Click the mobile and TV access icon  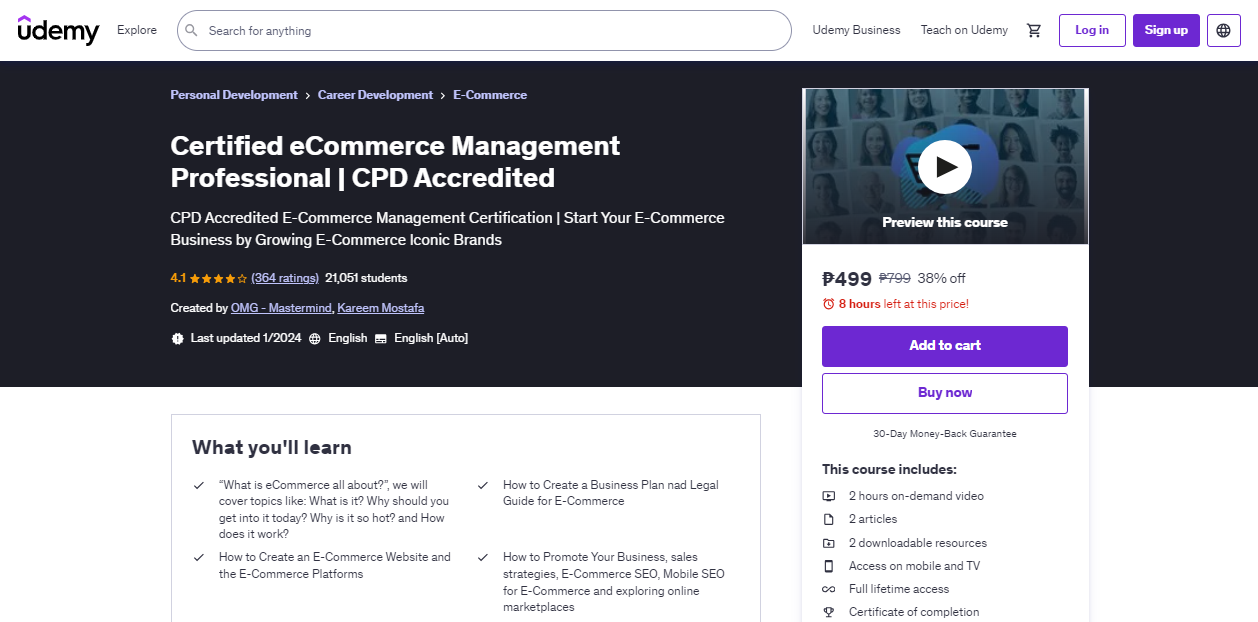[829, 566]
